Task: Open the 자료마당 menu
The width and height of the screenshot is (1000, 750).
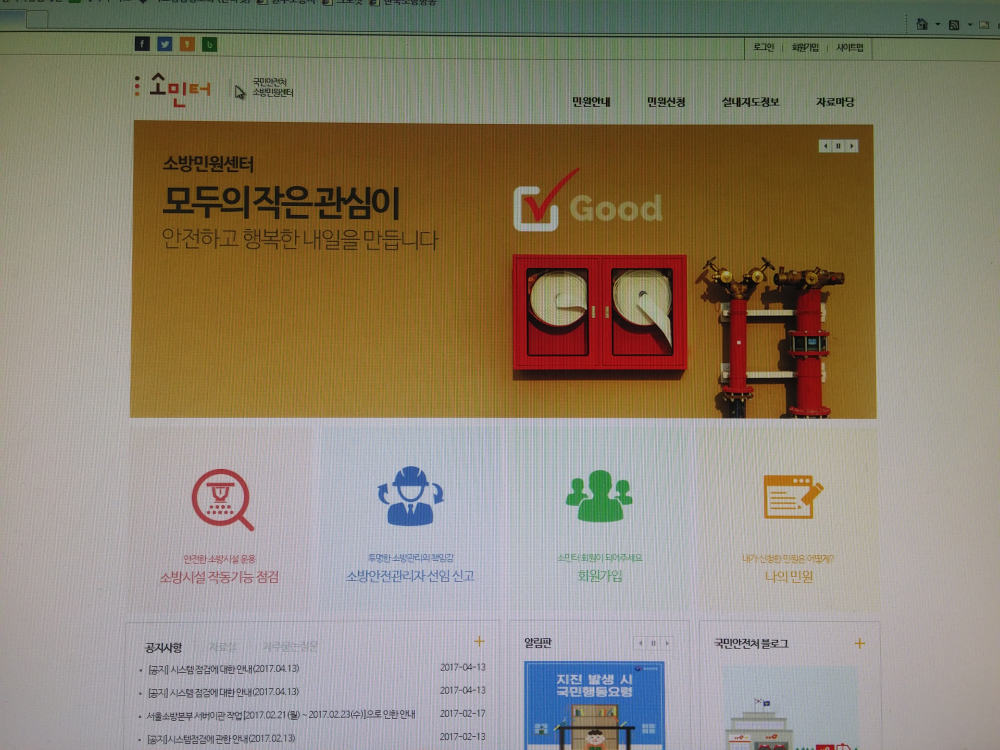Action: point(835,100)
